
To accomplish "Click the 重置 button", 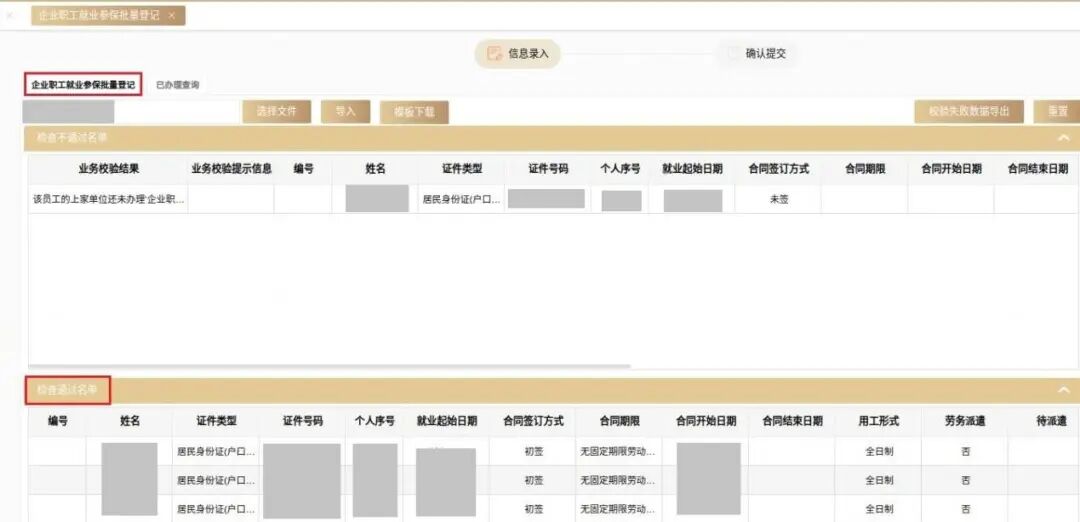I will (1057, 112).
